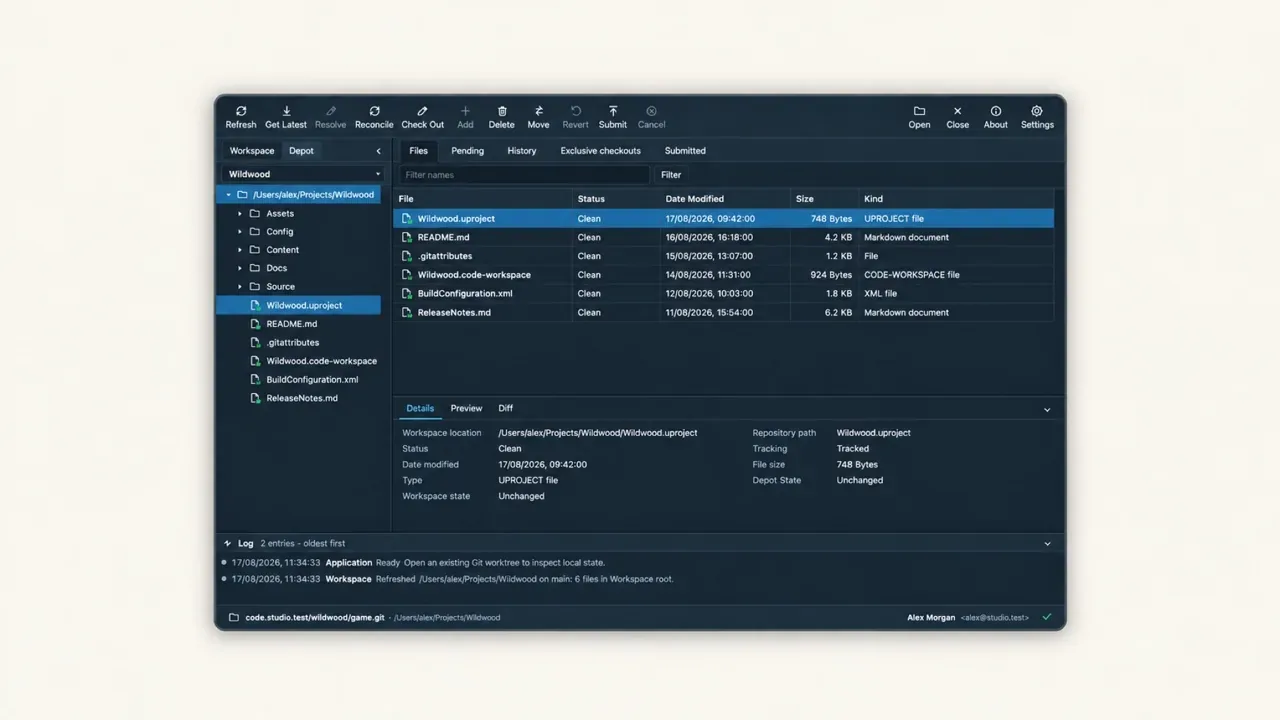Open the Submitted tab
This screenshot has height=720, width=1280.
tap(685, 151)
